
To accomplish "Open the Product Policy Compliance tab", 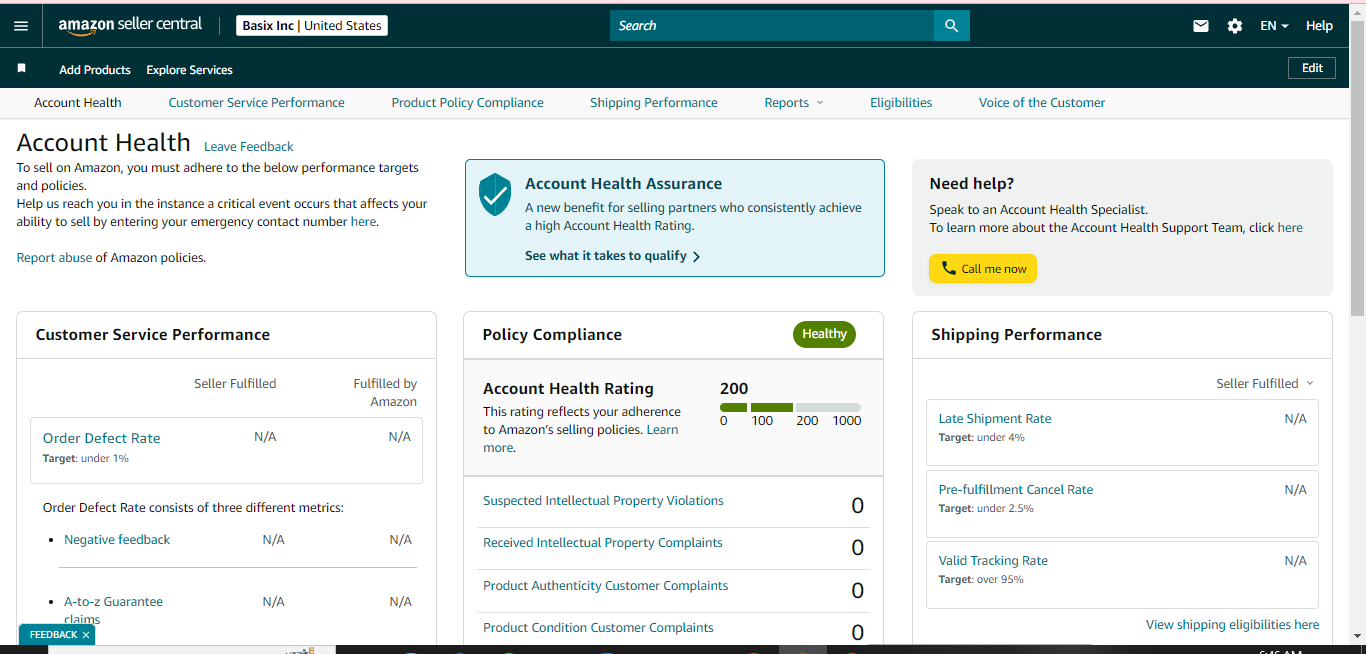I will tap(467, 102).
